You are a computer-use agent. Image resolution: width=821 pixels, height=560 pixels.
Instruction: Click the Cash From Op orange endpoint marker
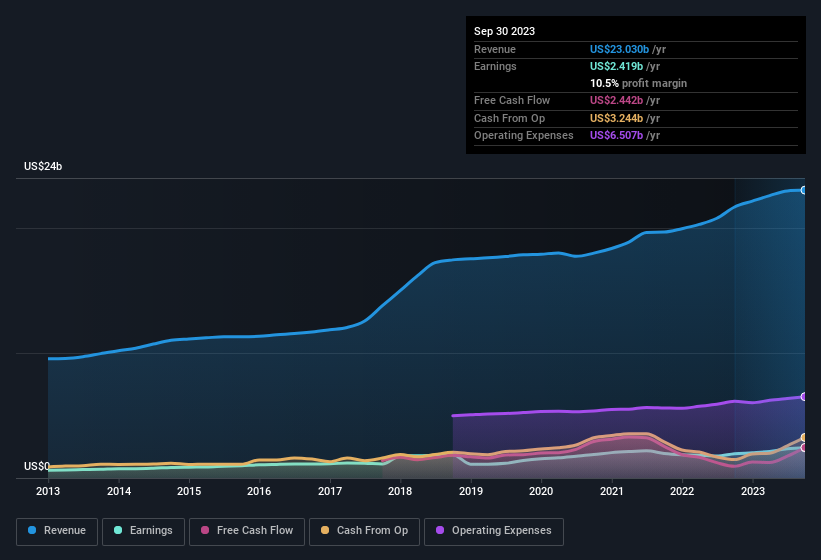(x=804, y=437)
